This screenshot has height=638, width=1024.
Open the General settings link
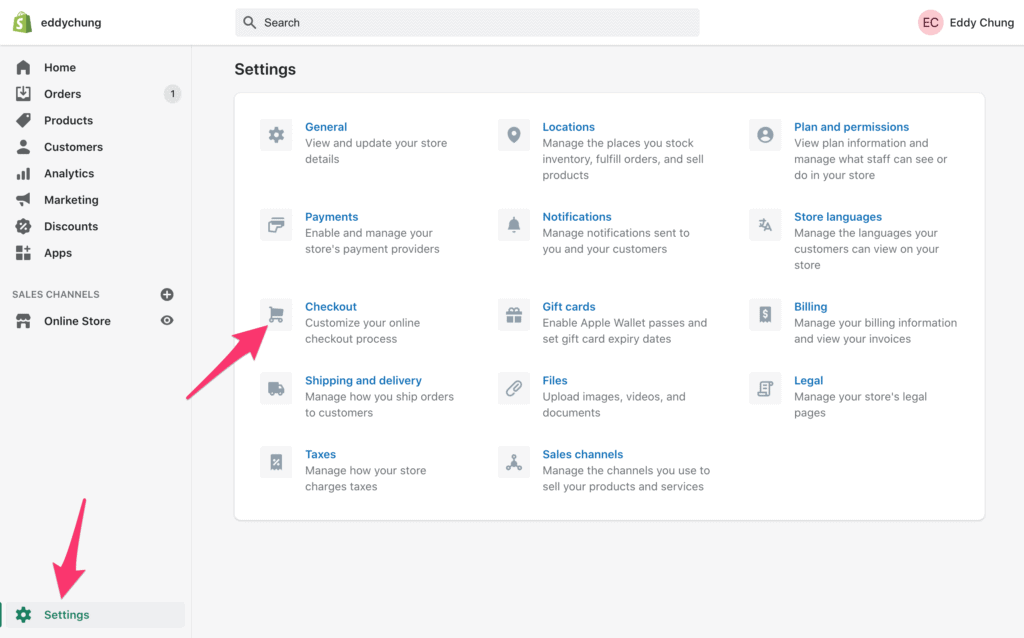pos(326,126)
